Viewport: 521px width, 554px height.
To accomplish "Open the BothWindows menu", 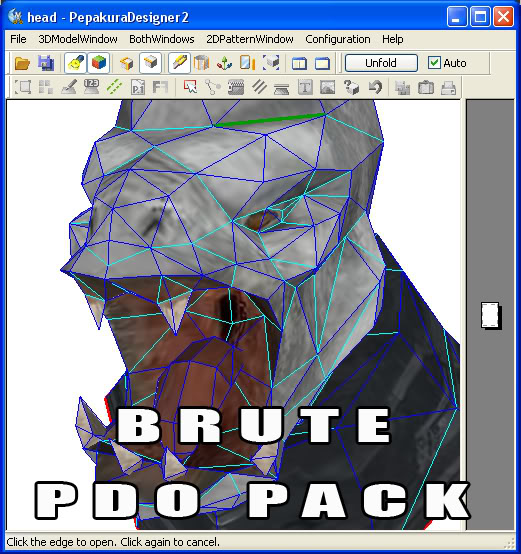I will click(x=162, y=39).
